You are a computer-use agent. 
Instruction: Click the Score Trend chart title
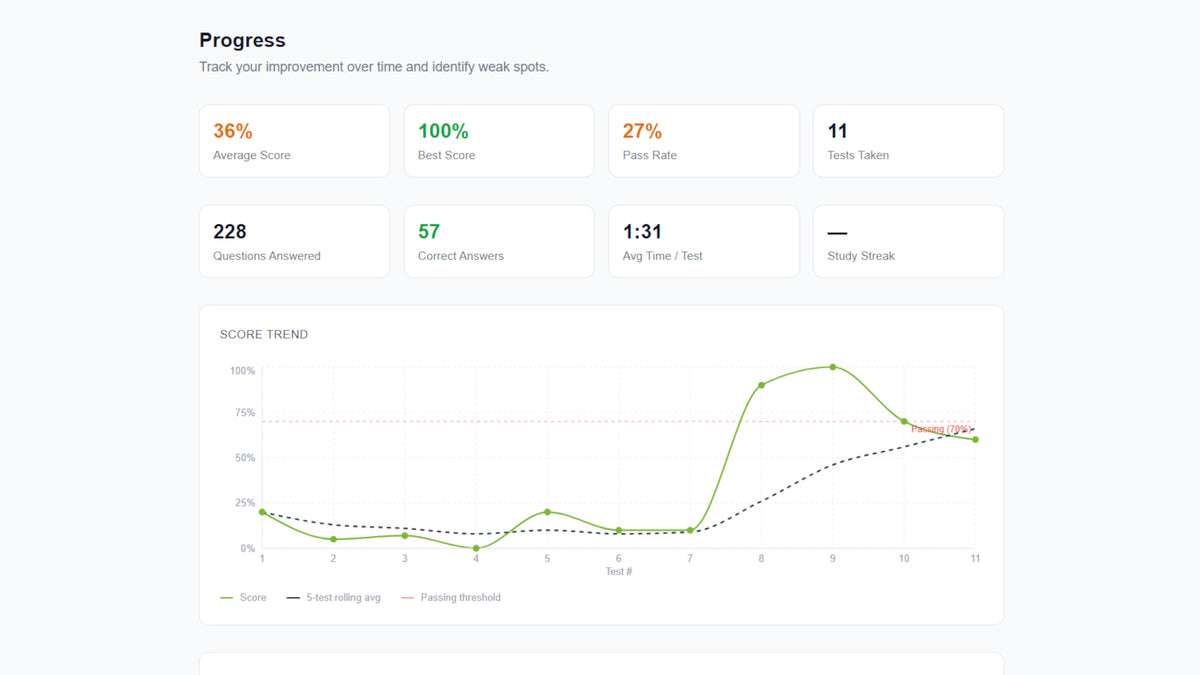coord(264,335)
